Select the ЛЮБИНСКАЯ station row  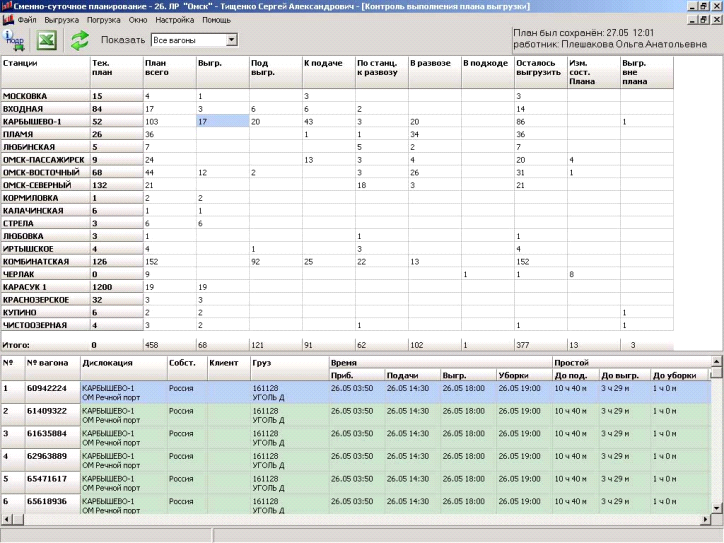click(x=337, y=147)
